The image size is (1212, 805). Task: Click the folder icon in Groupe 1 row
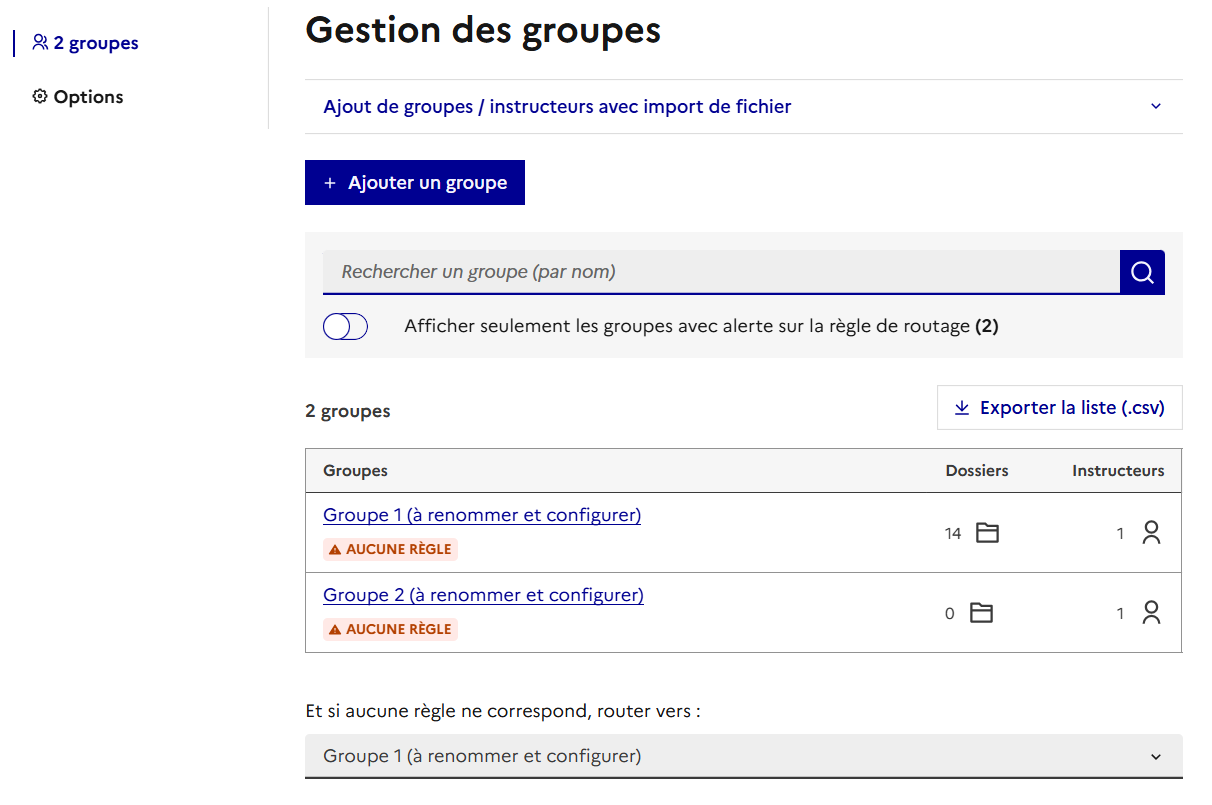pos(987,533)
